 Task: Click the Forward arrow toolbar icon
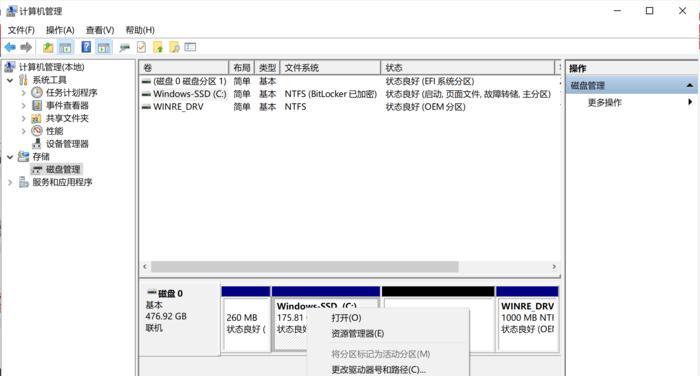coord(26,47)
